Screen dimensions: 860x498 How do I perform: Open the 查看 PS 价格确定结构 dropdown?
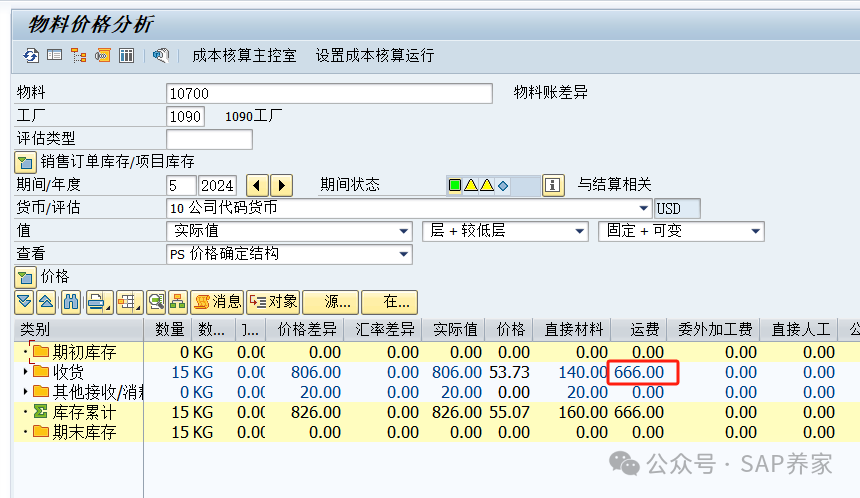(x=404, y=254)
